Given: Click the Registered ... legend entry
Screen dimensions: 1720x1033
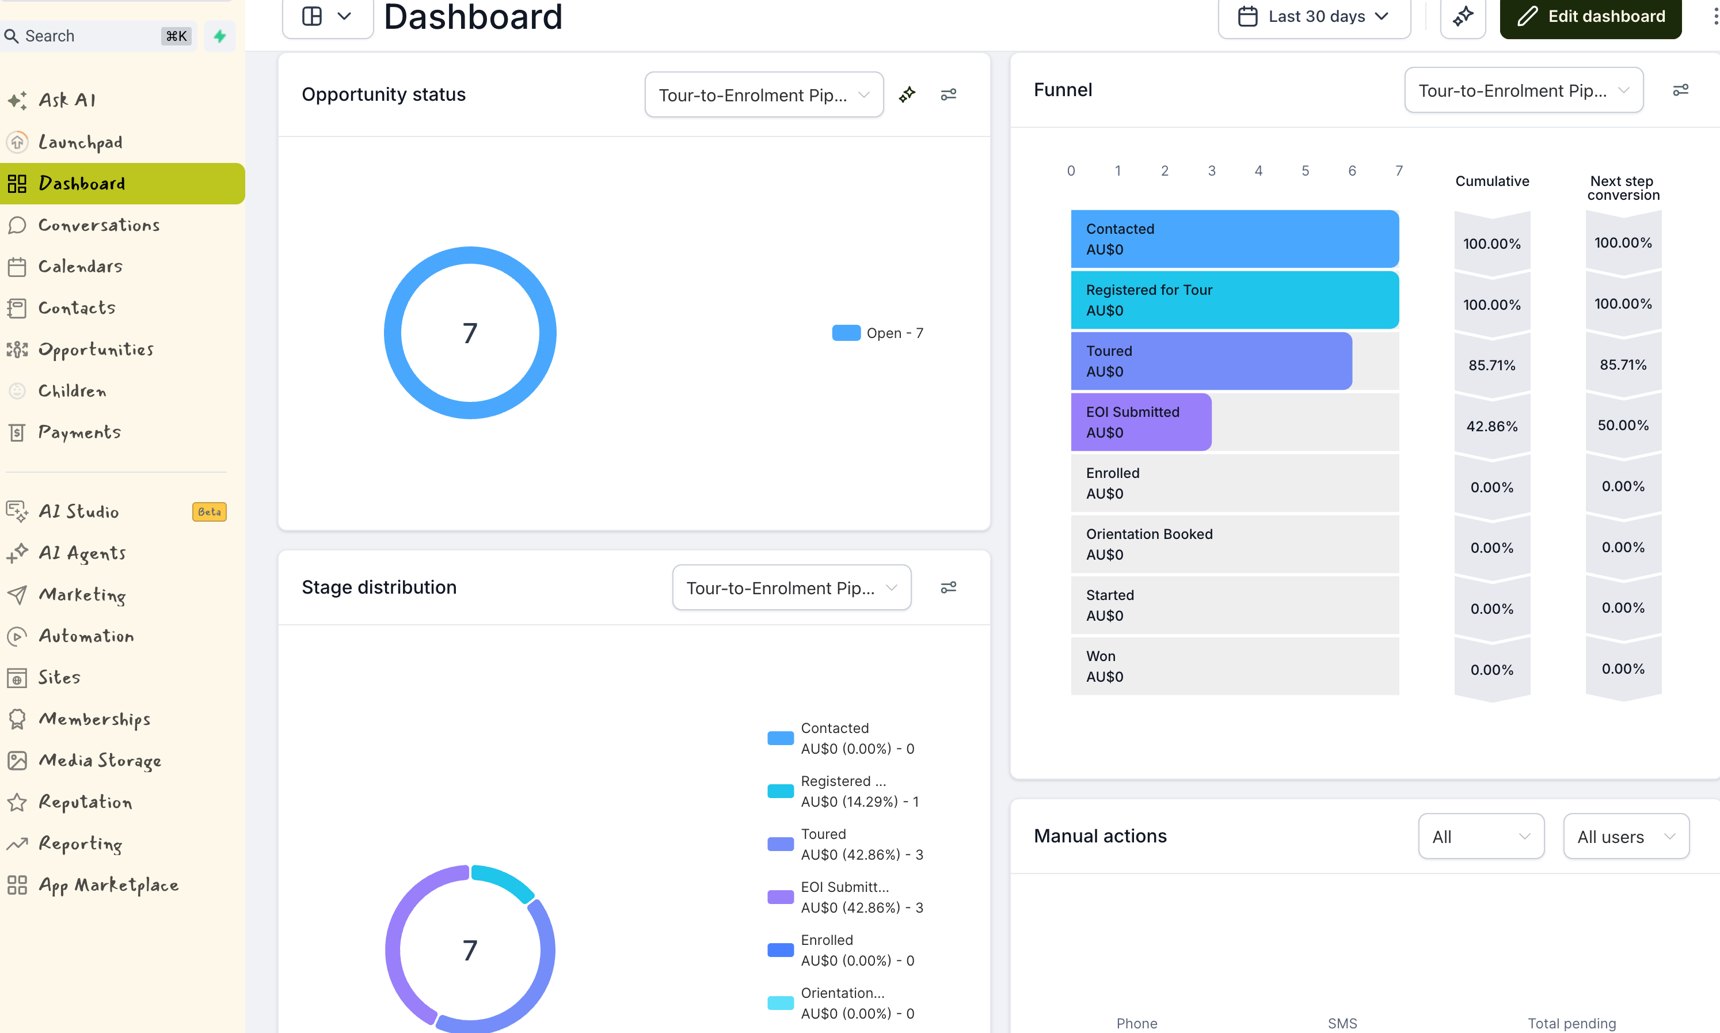Looking at the screenshot, I should (845, 791).
